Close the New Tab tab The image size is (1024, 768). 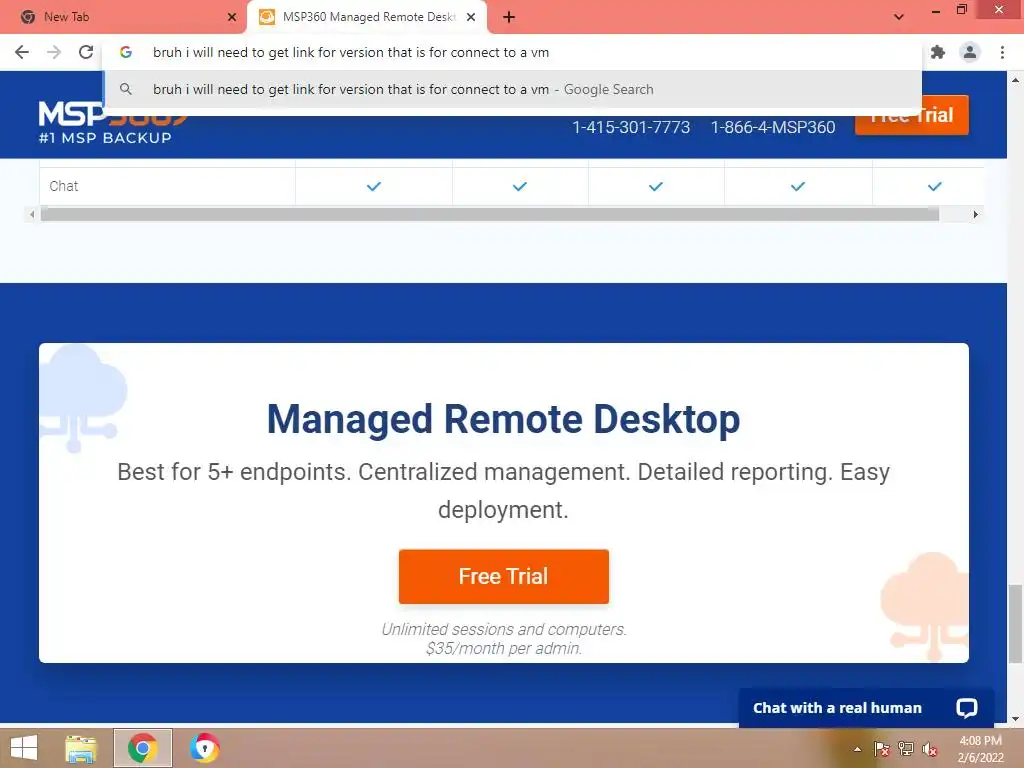coord(232,17)
